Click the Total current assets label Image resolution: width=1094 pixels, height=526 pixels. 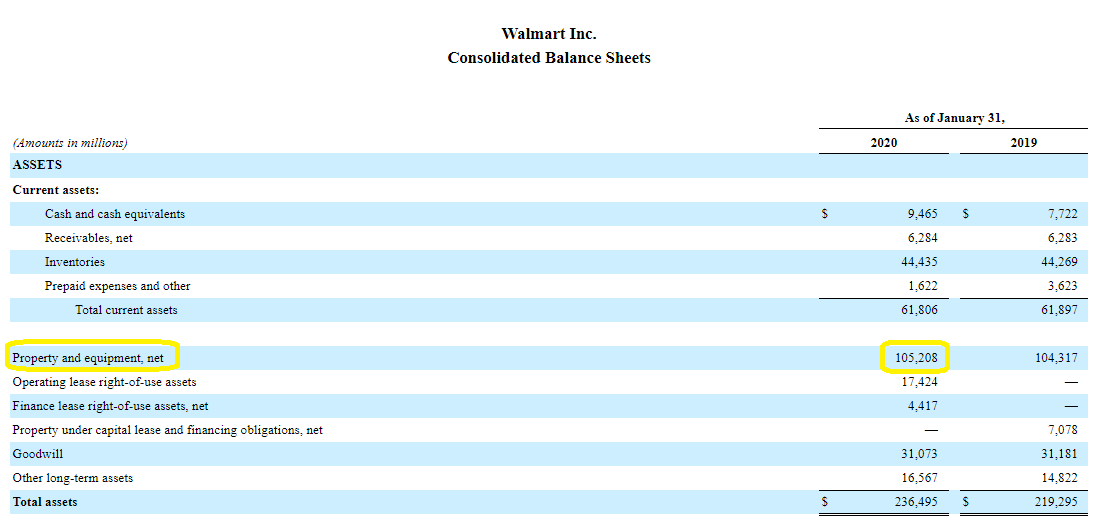click(126, 310)
